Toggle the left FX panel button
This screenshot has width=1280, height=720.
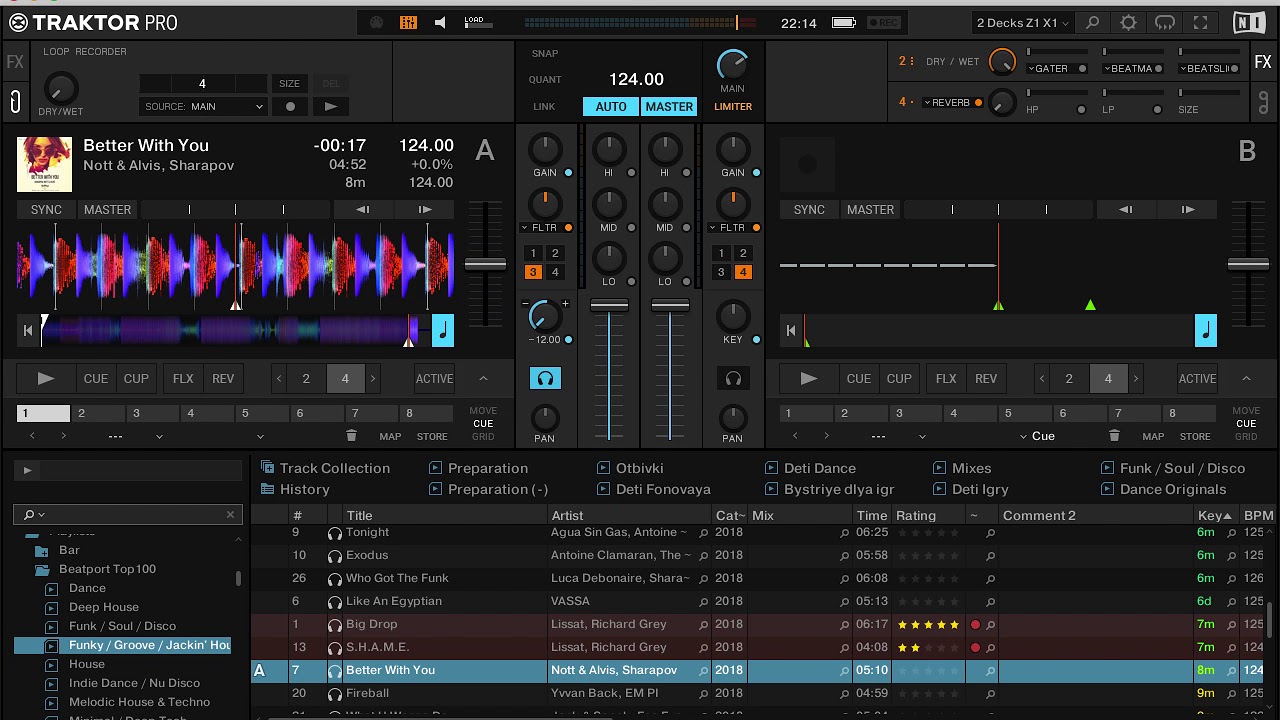[x=15, y=63]
